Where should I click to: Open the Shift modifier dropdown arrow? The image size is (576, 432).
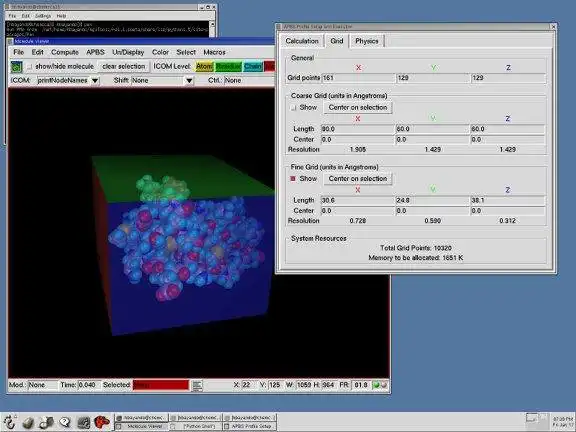[189, 80]
